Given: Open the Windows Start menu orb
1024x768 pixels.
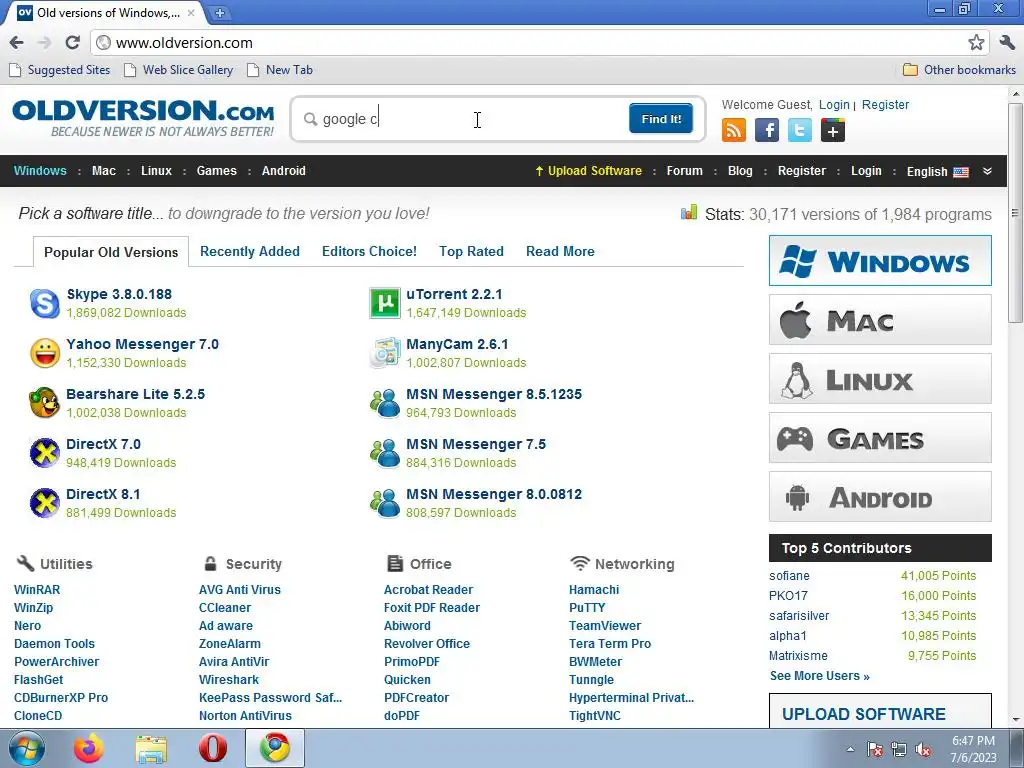Looking at the screenshot, I should [27, 748].
